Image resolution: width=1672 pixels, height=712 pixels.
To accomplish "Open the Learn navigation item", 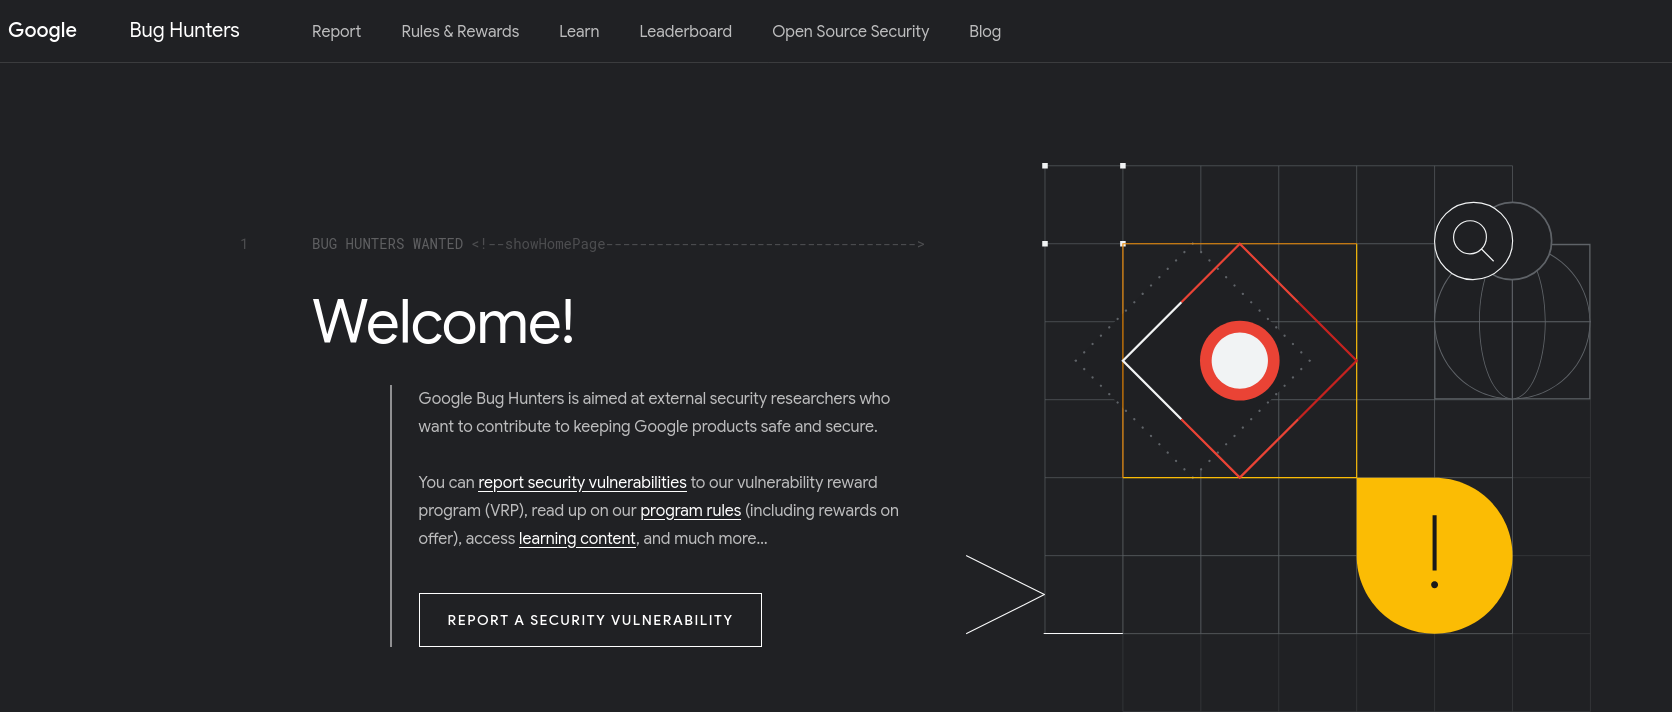I will pyautogui.click(x=579, y=32).
